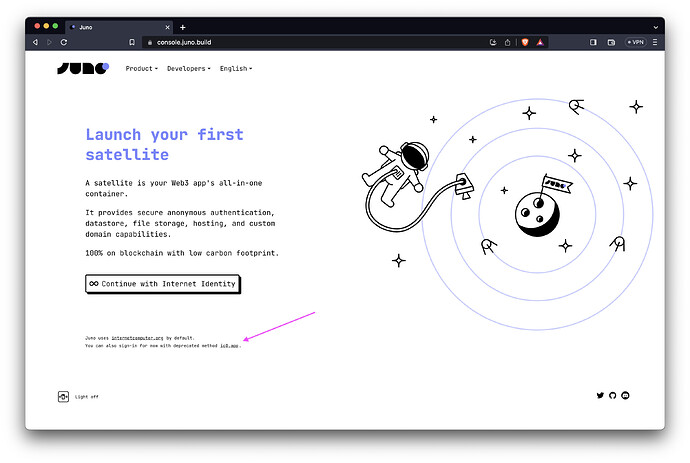This screenshot has height=463, width=690.
Task: Open Juno's GitHub repository
Action: pyautogui.click(x=613, y=395)
